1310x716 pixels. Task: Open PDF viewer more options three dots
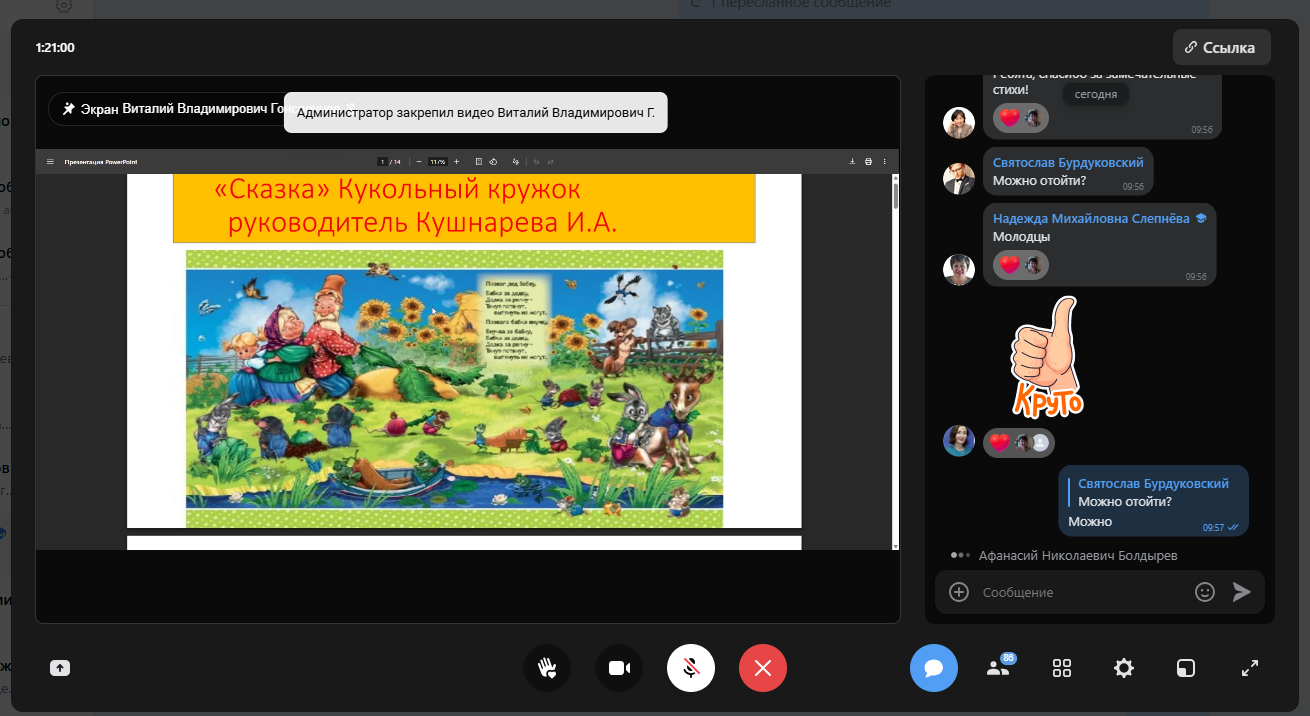coord(884,161)
